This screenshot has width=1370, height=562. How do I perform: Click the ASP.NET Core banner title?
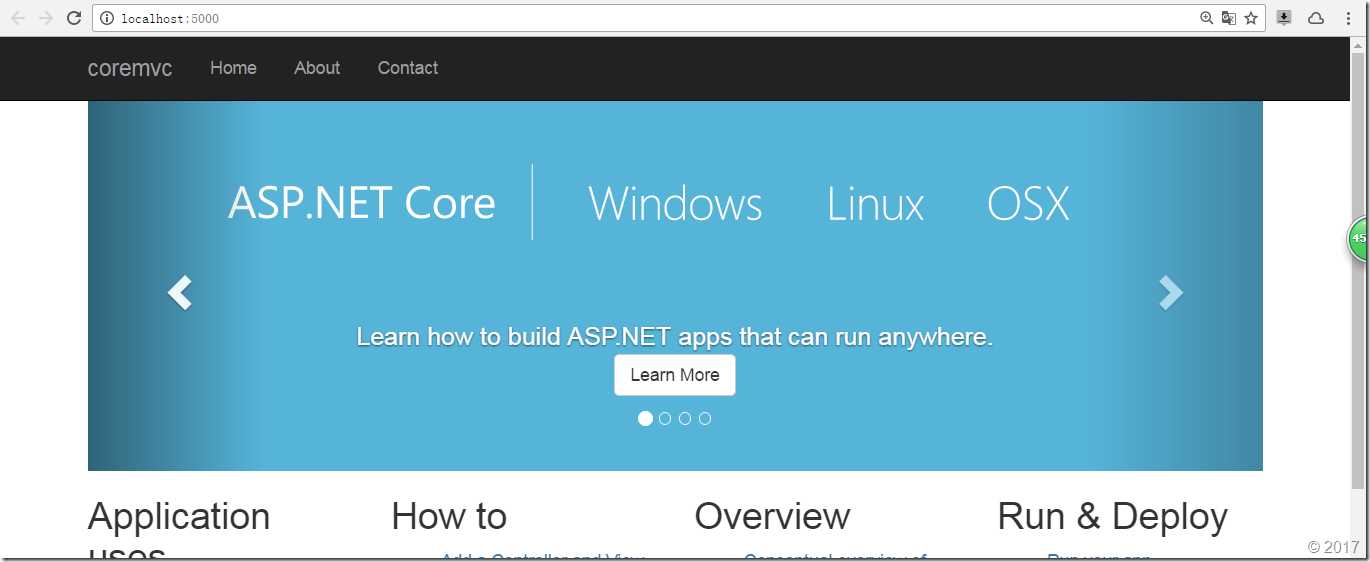pos(362,203)
